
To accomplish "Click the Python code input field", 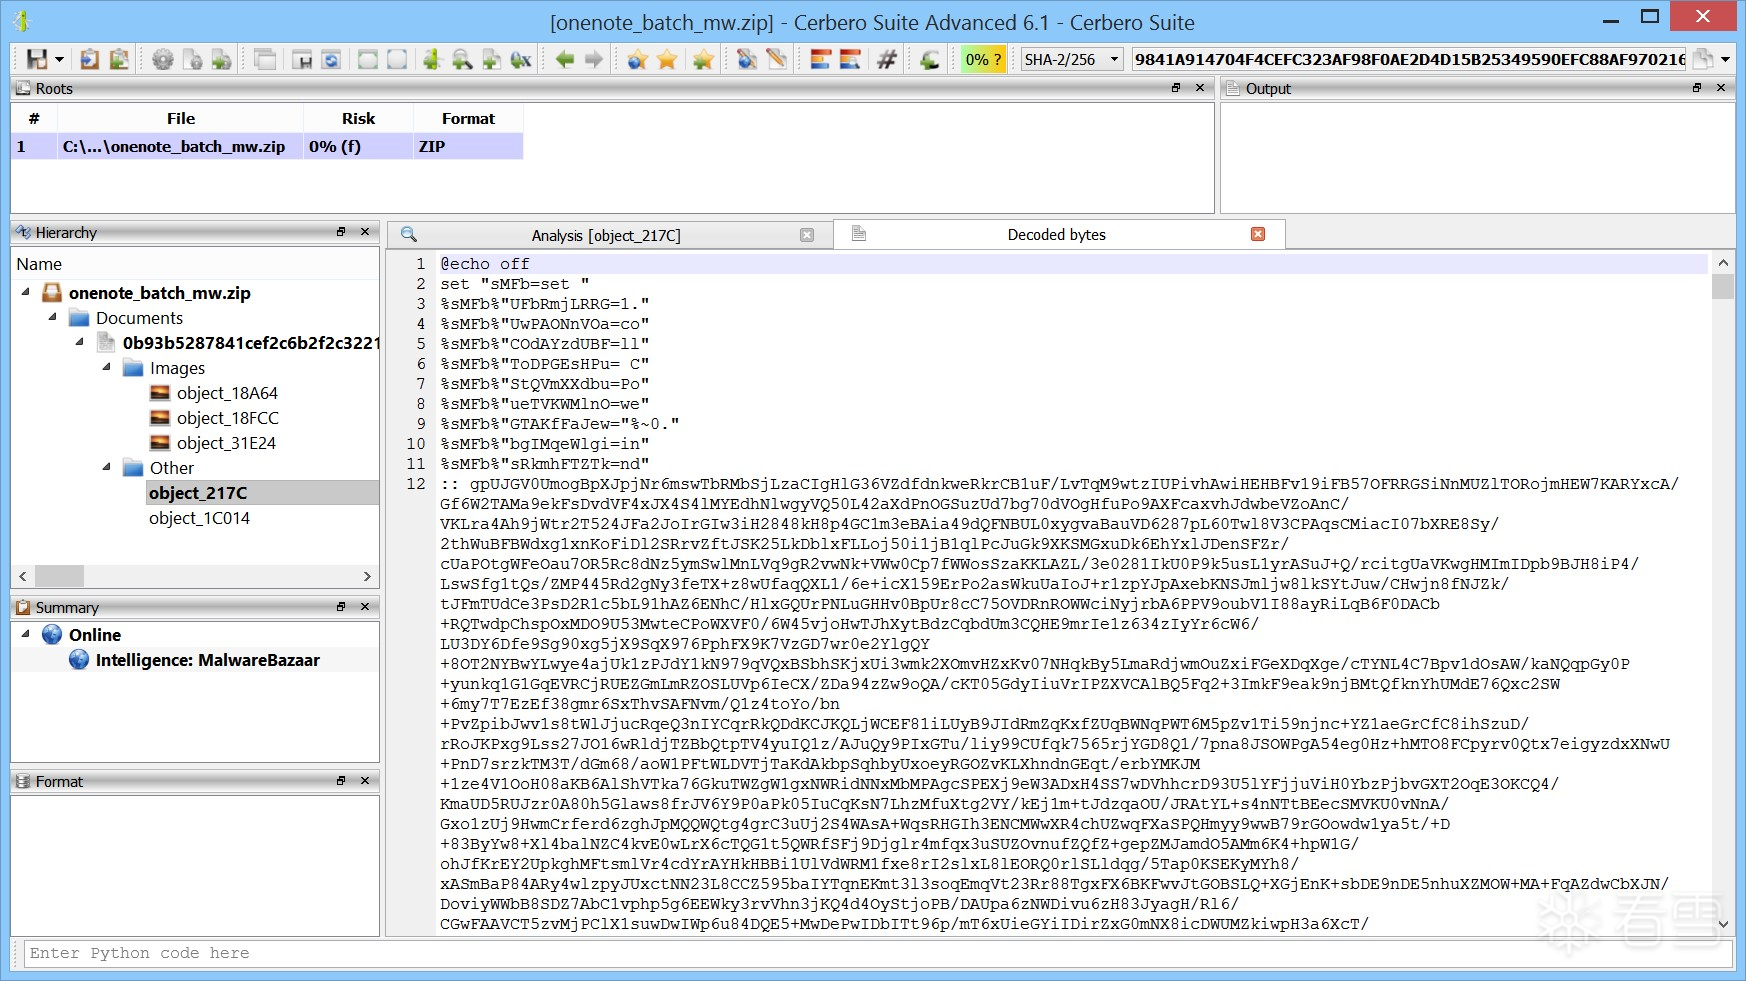I will pyautogui.click(x=878, y=953).
